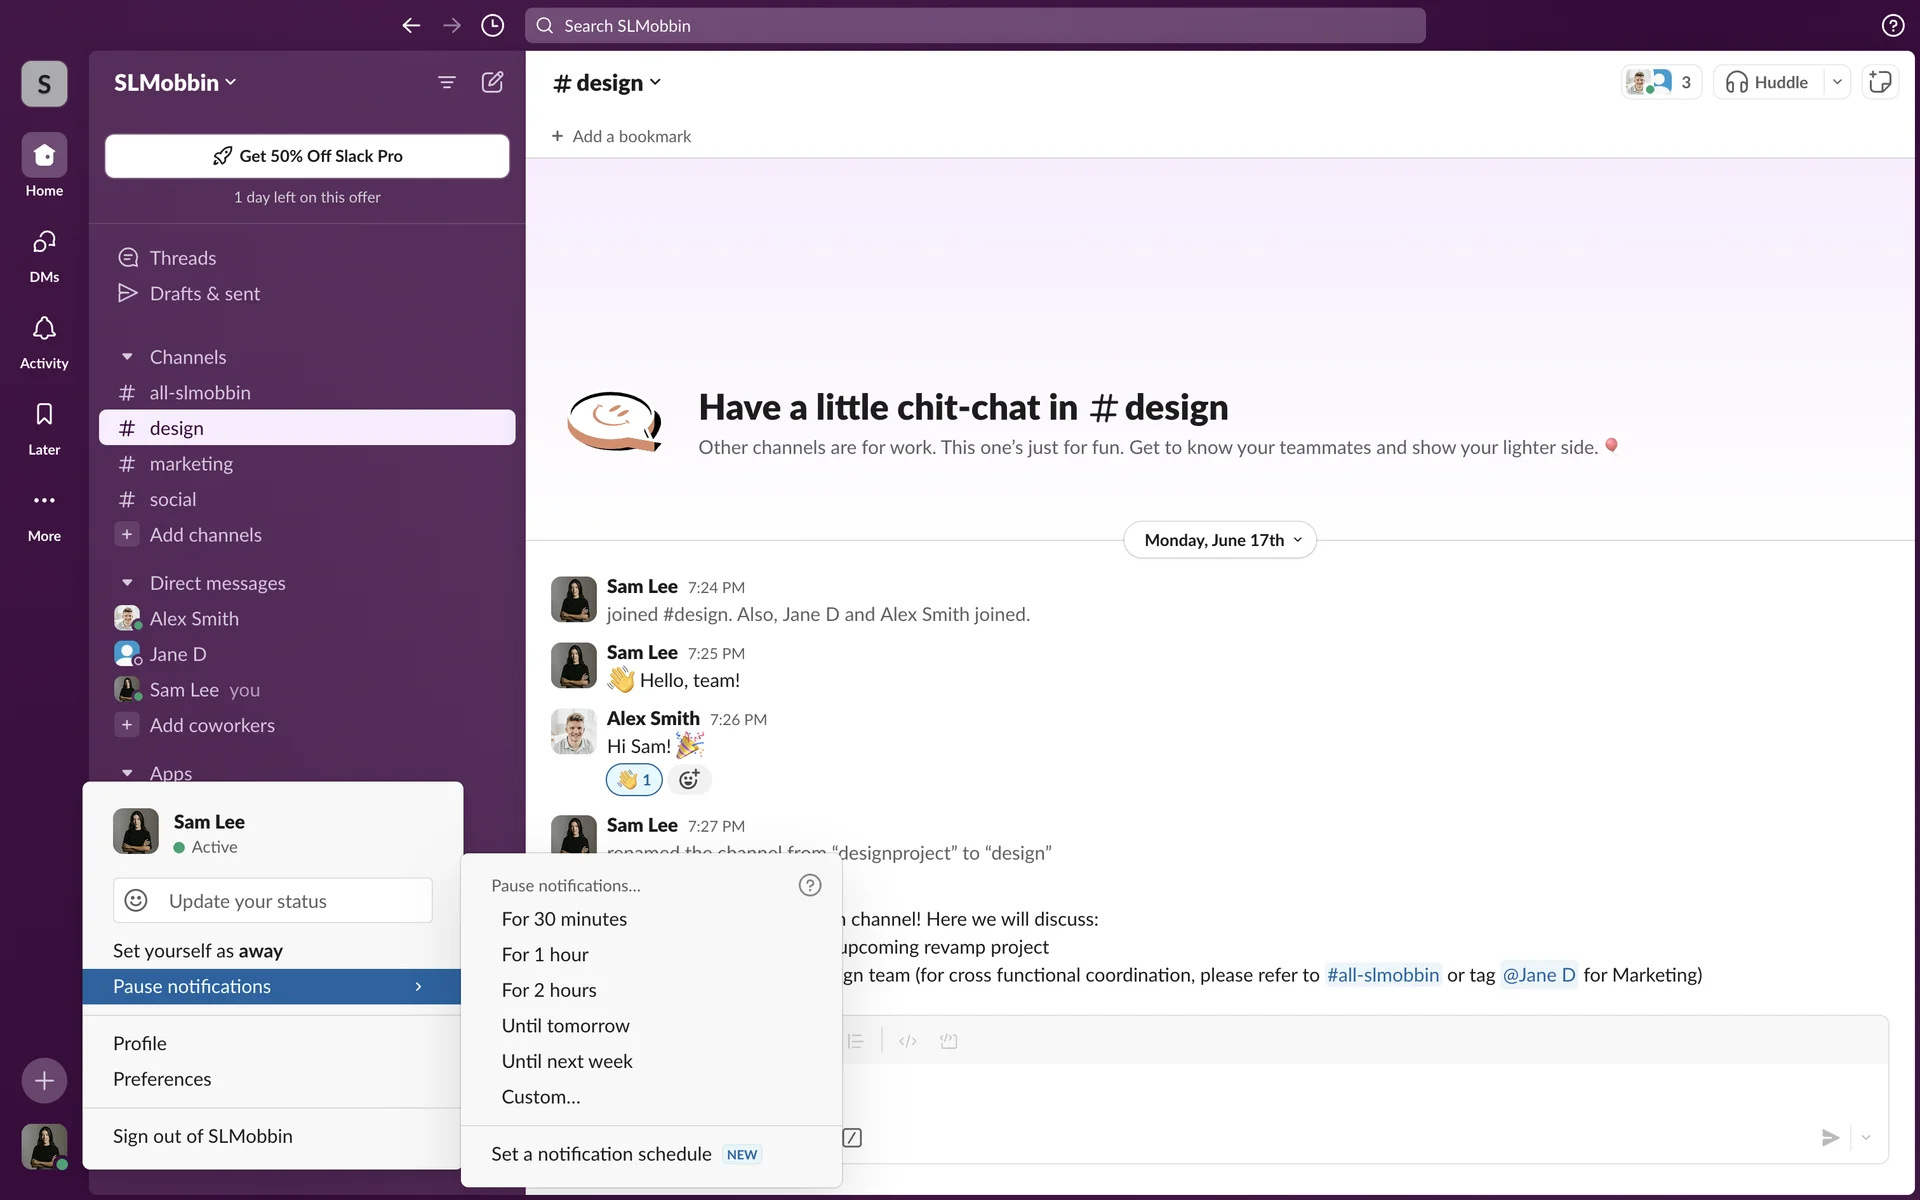Open the canvas icon in channel header
Screen dimensions: 1920x1200
[1880, 82]
